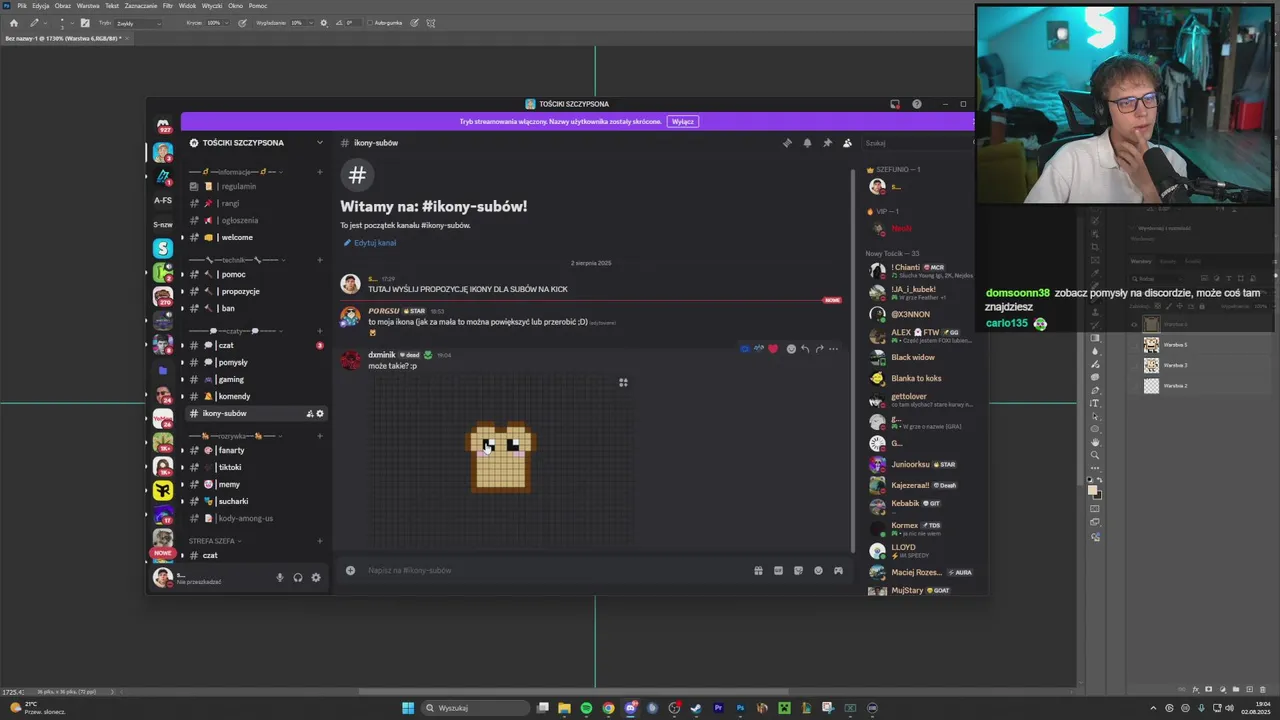Open more options on dxminik message
Screen dimensions: 1280x720
(833, 349)
